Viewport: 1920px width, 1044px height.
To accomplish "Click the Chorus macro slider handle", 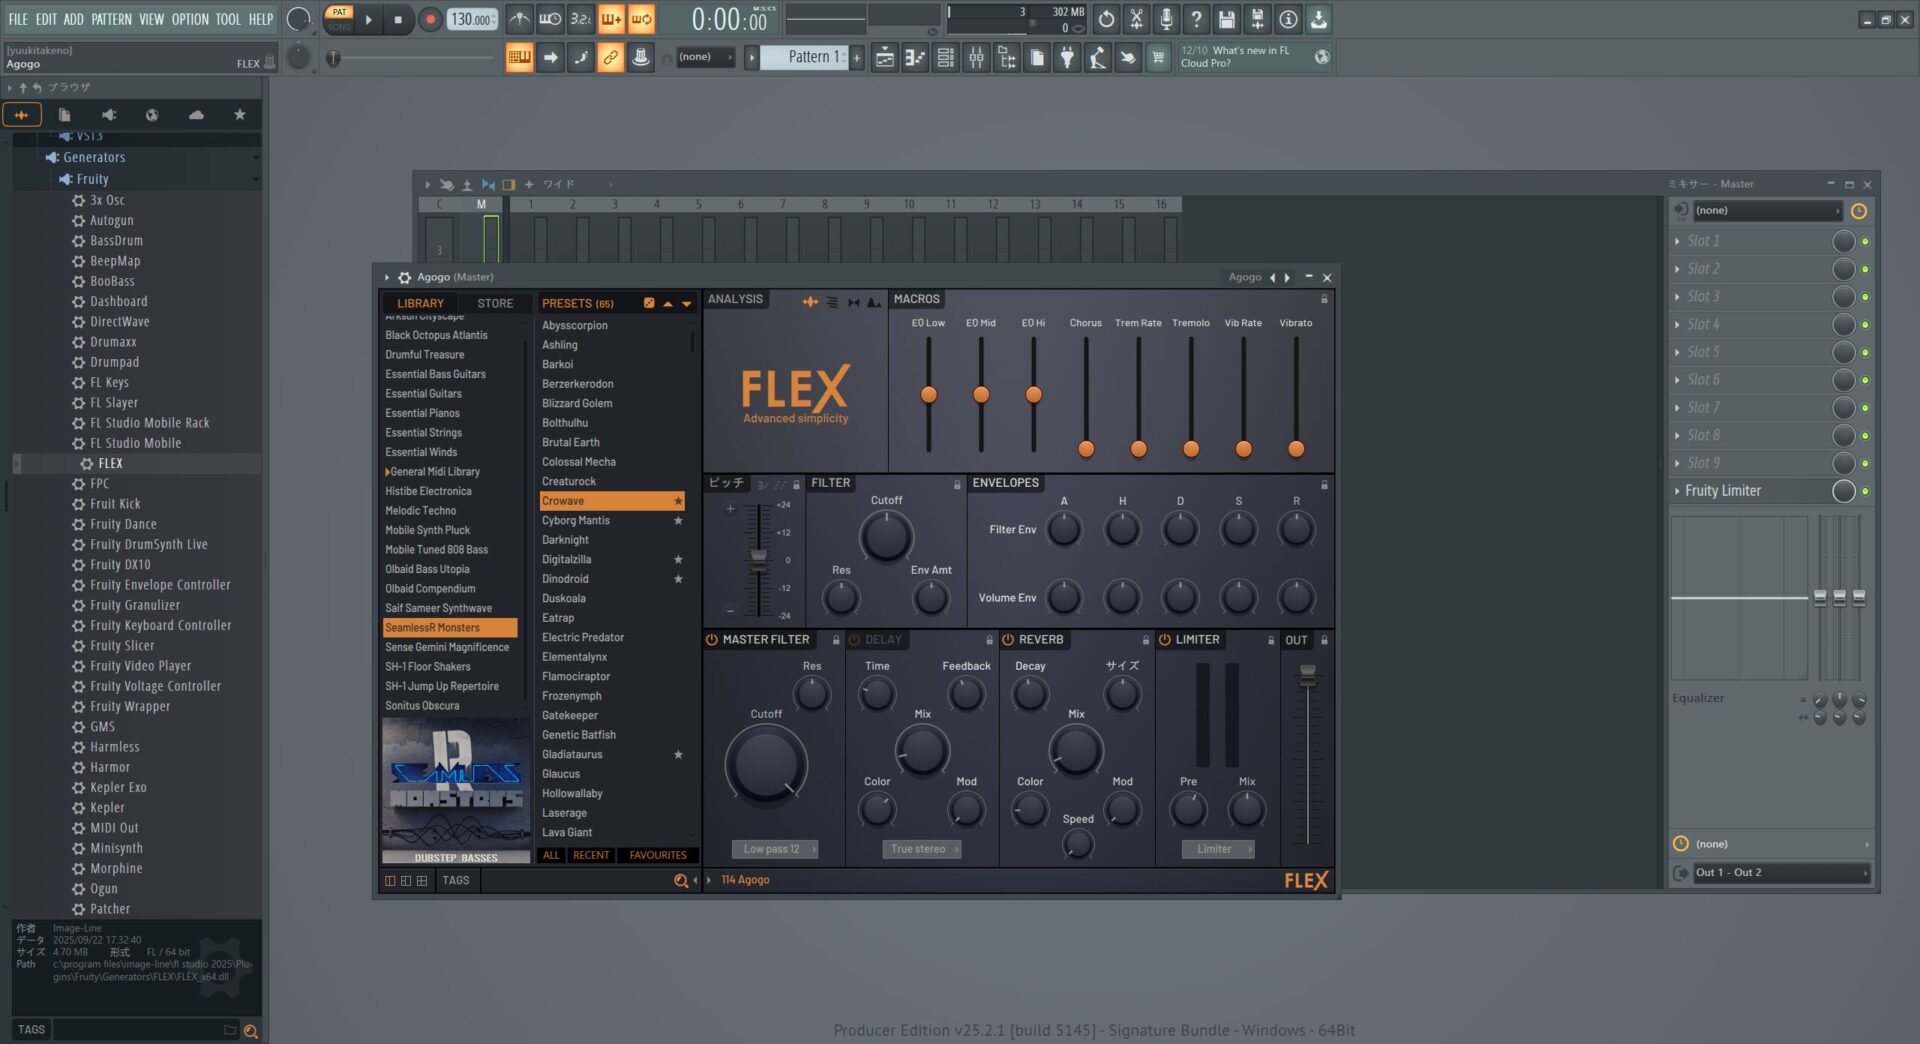I will [x=1086, y=449].
